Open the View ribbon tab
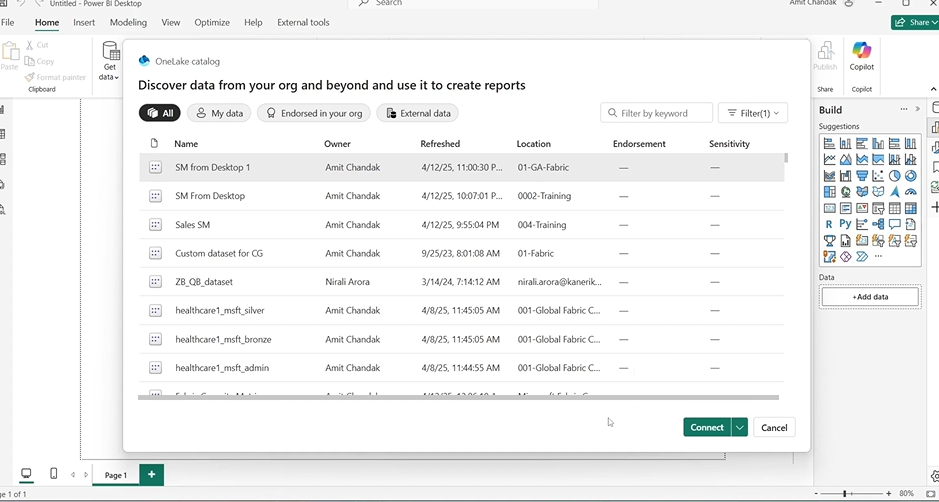This screenshot has height=502, width=939. 171,22
